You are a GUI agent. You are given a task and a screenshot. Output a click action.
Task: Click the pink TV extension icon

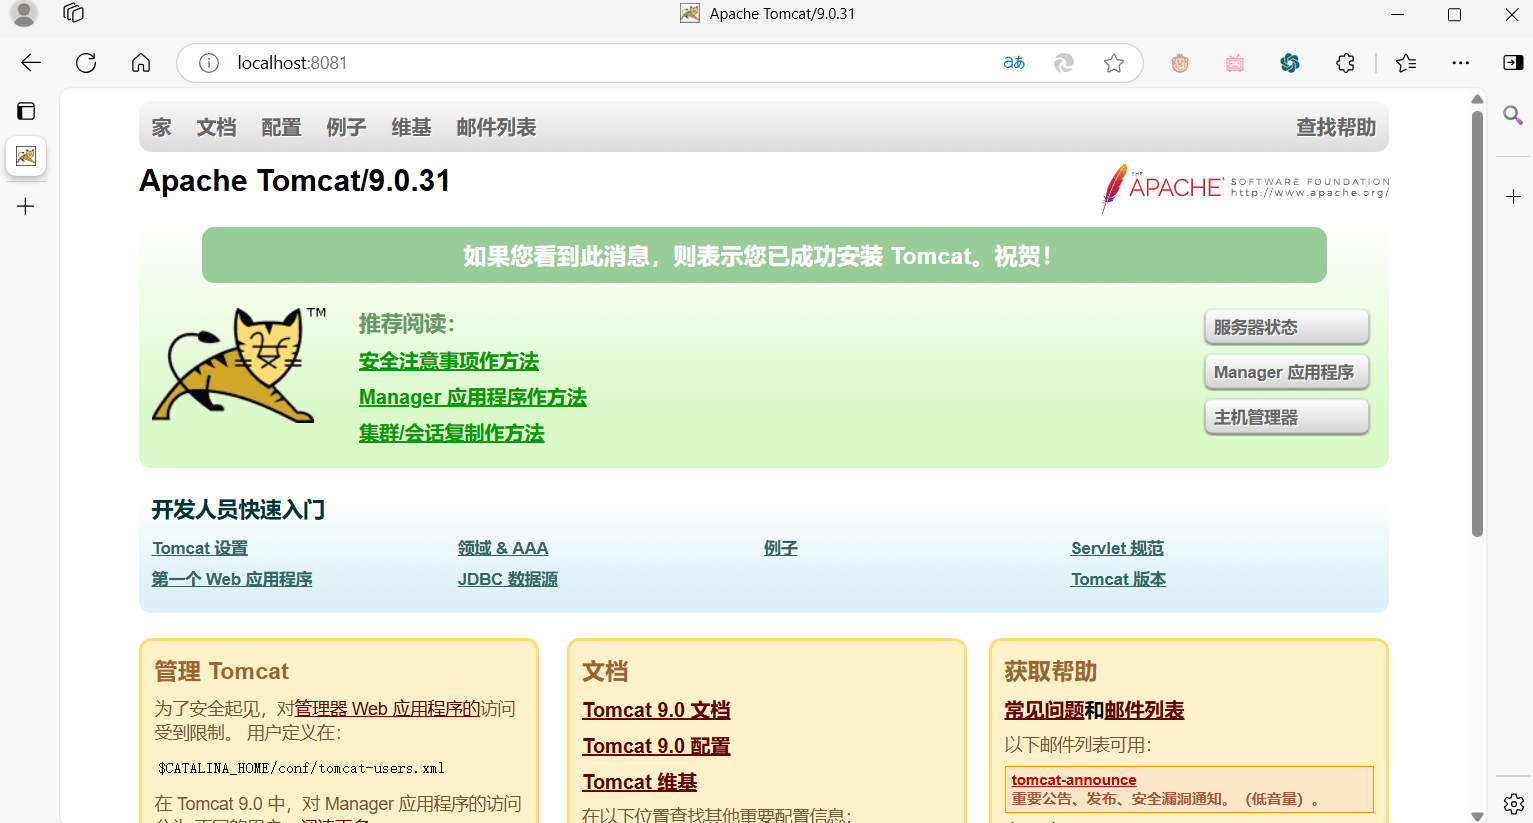(x=1235, y=63)
